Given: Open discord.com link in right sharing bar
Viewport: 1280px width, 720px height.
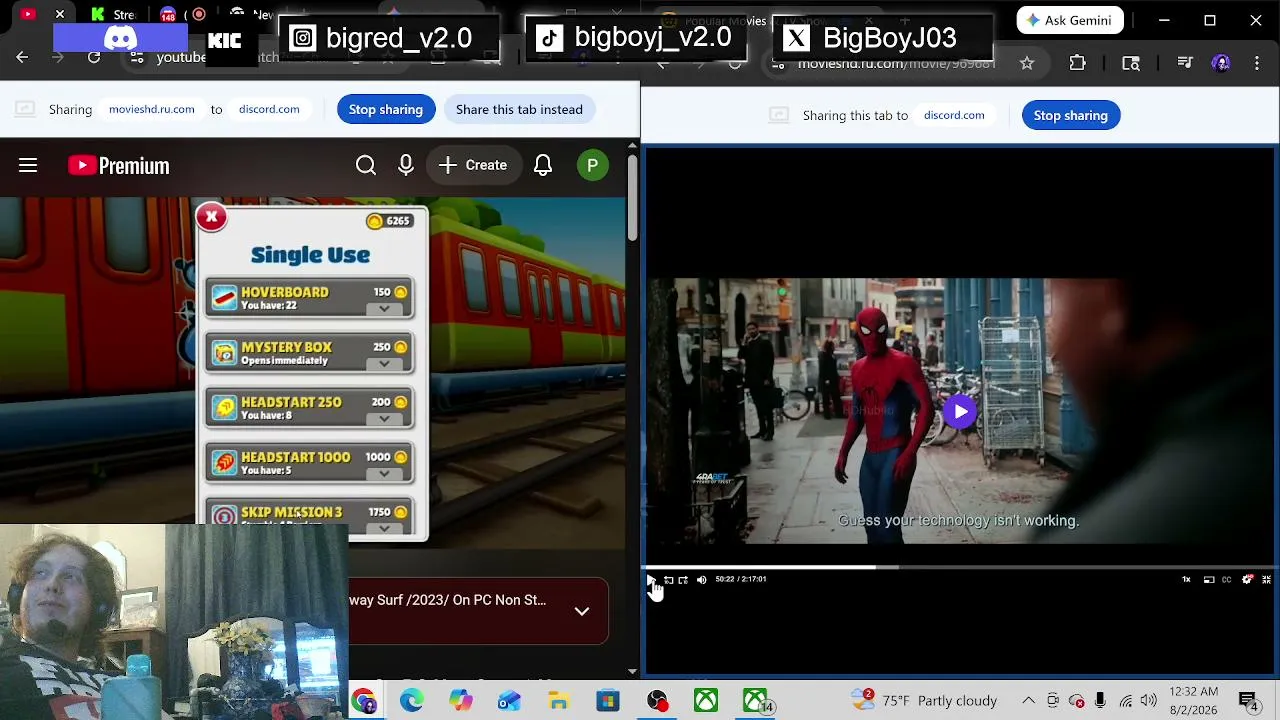Looking at the screenshot, I should [x=954, y=115].
